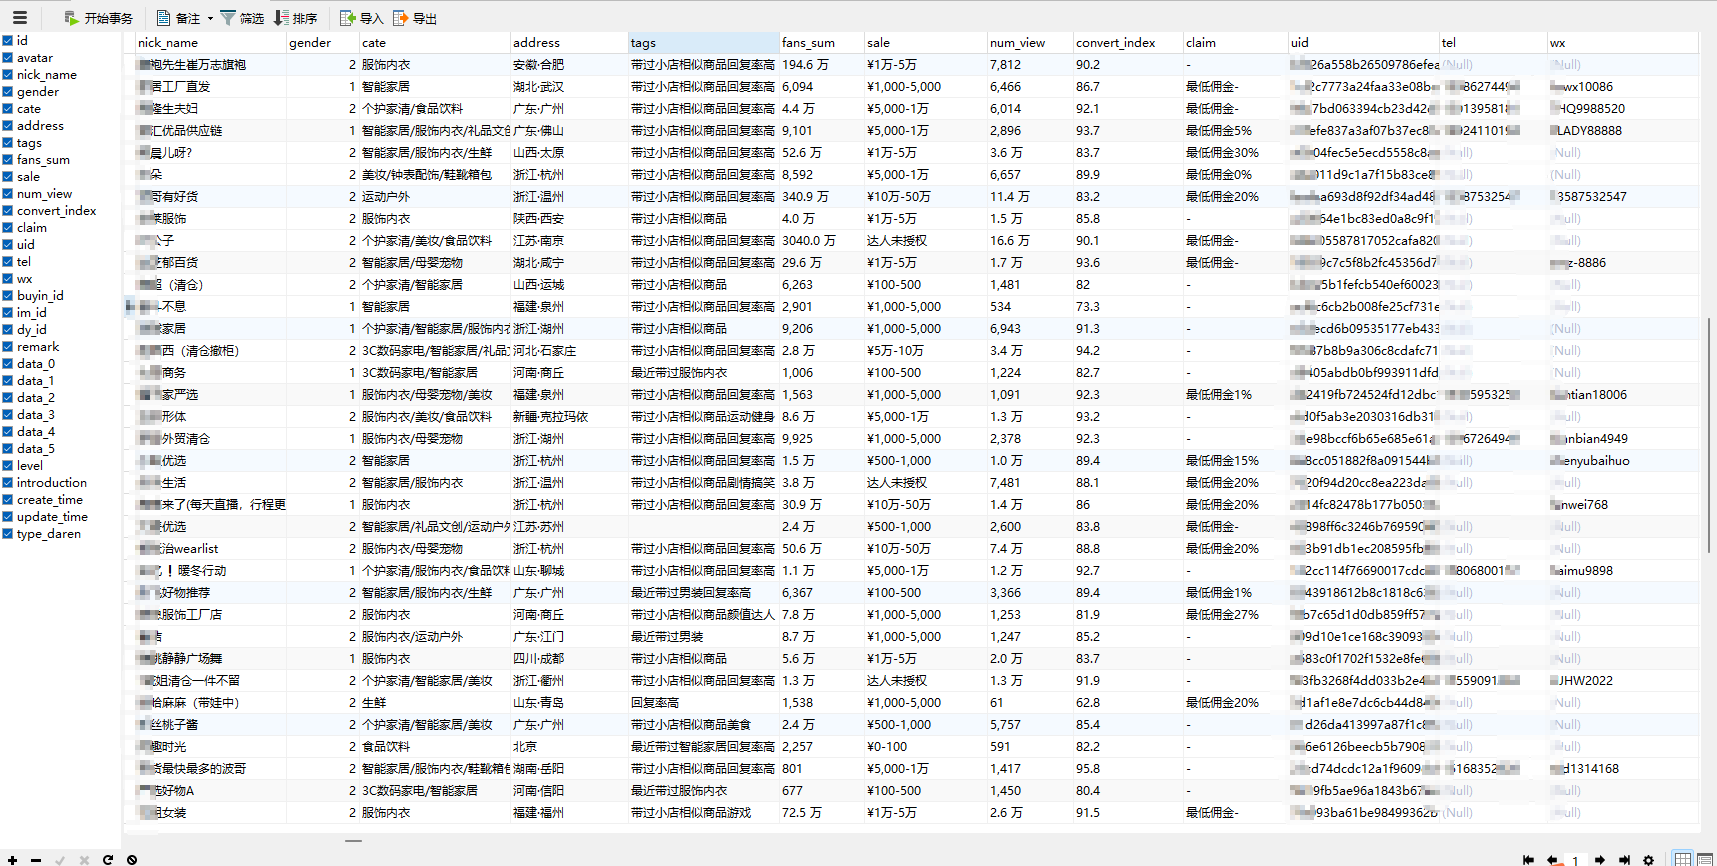Toggle the remark column checkbox
This screenshot has height=866, width=1717.
[x=8, y=347]
